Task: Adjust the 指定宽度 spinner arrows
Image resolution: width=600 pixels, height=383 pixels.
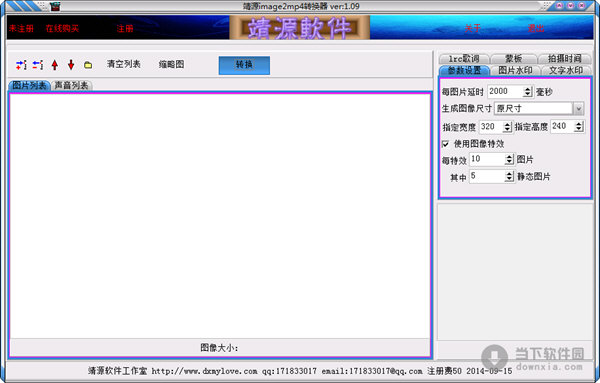Action: 507,127
